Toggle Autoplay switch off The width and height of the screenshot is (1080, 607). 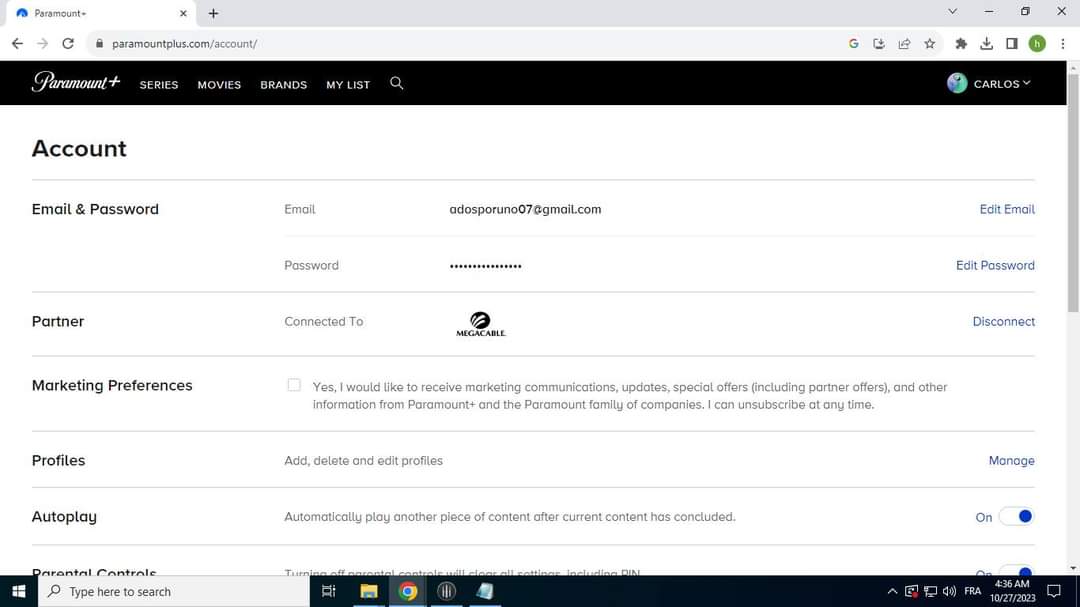point(1017,517)
